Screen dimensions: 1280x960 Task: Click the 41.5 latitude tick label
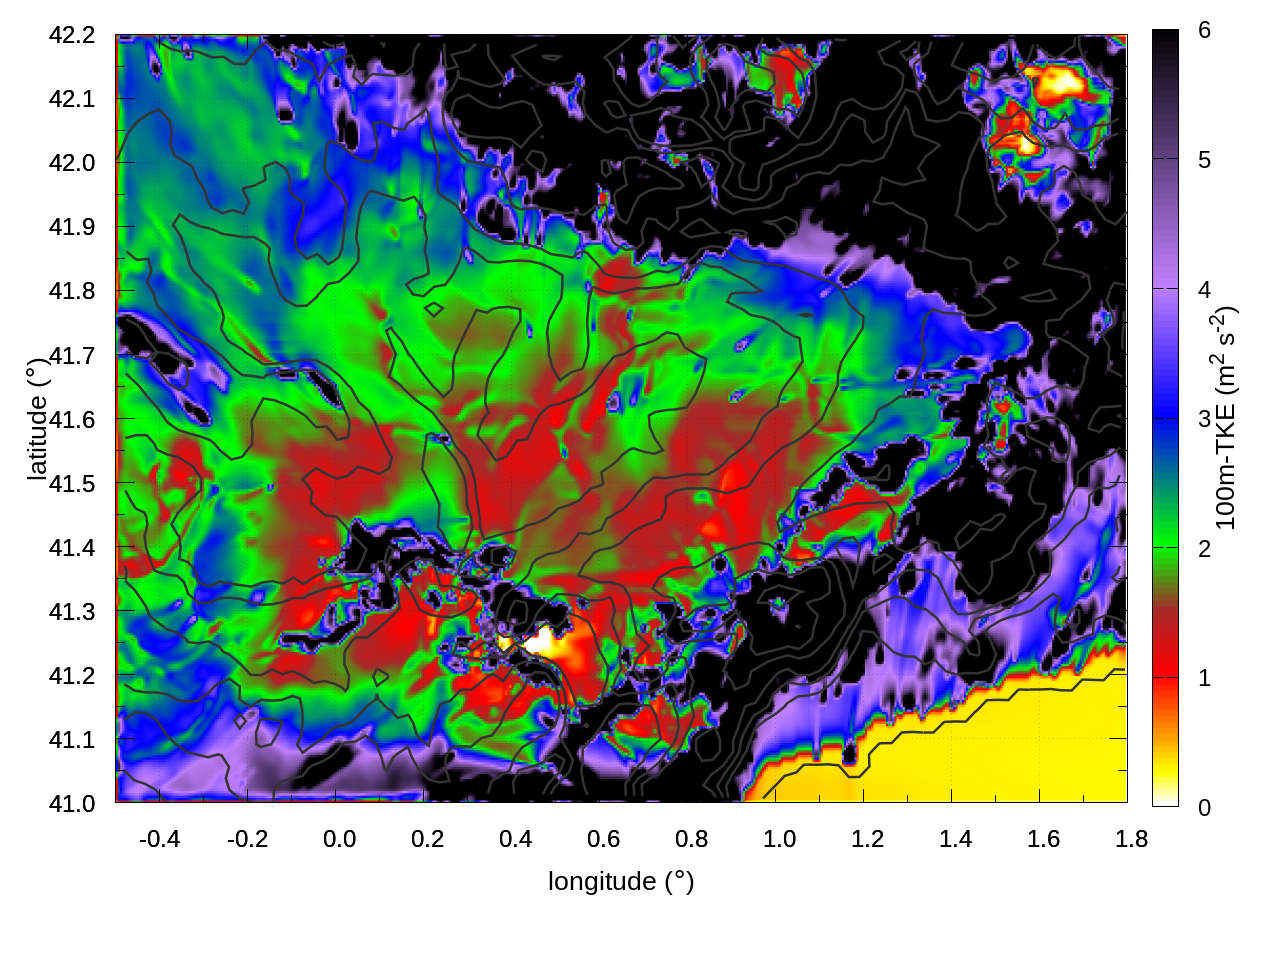click(x=72, y=483)
